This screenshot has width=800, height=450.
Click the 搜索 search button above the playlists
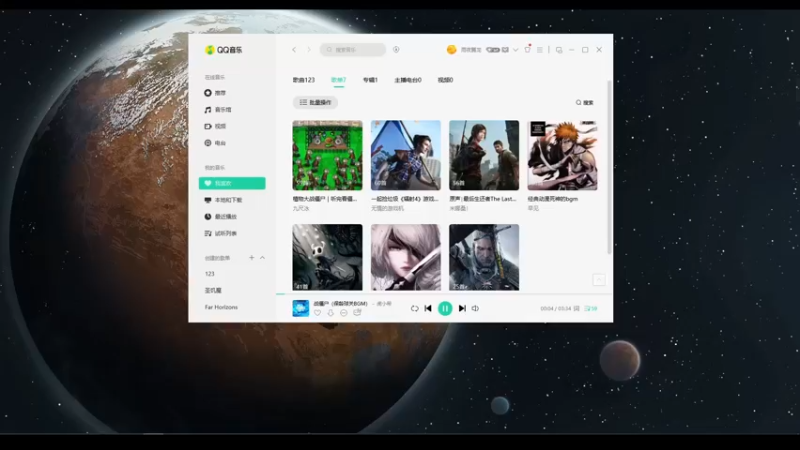(x=585, y=103)
